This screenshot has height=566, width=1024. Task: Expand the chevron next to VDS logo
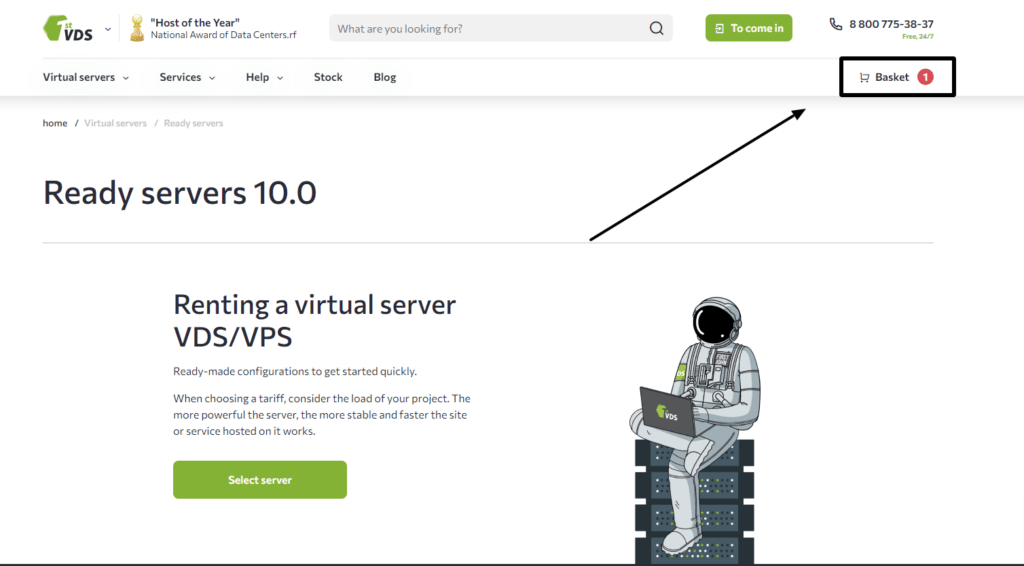(108, 29)
